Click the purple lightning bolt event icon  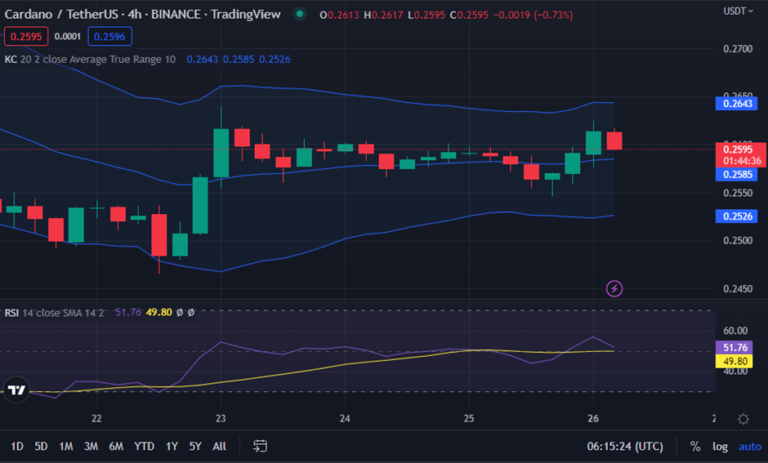[x=614, y=289]
